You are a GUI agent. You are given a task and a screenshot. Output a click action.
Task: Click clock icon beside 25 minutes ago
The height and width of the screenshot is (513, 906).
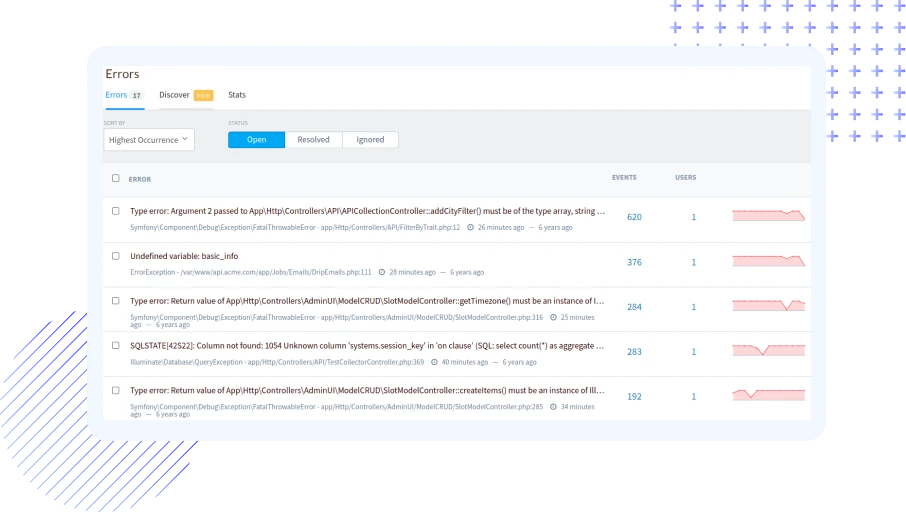pyautogui.click(x=554, y=317)
